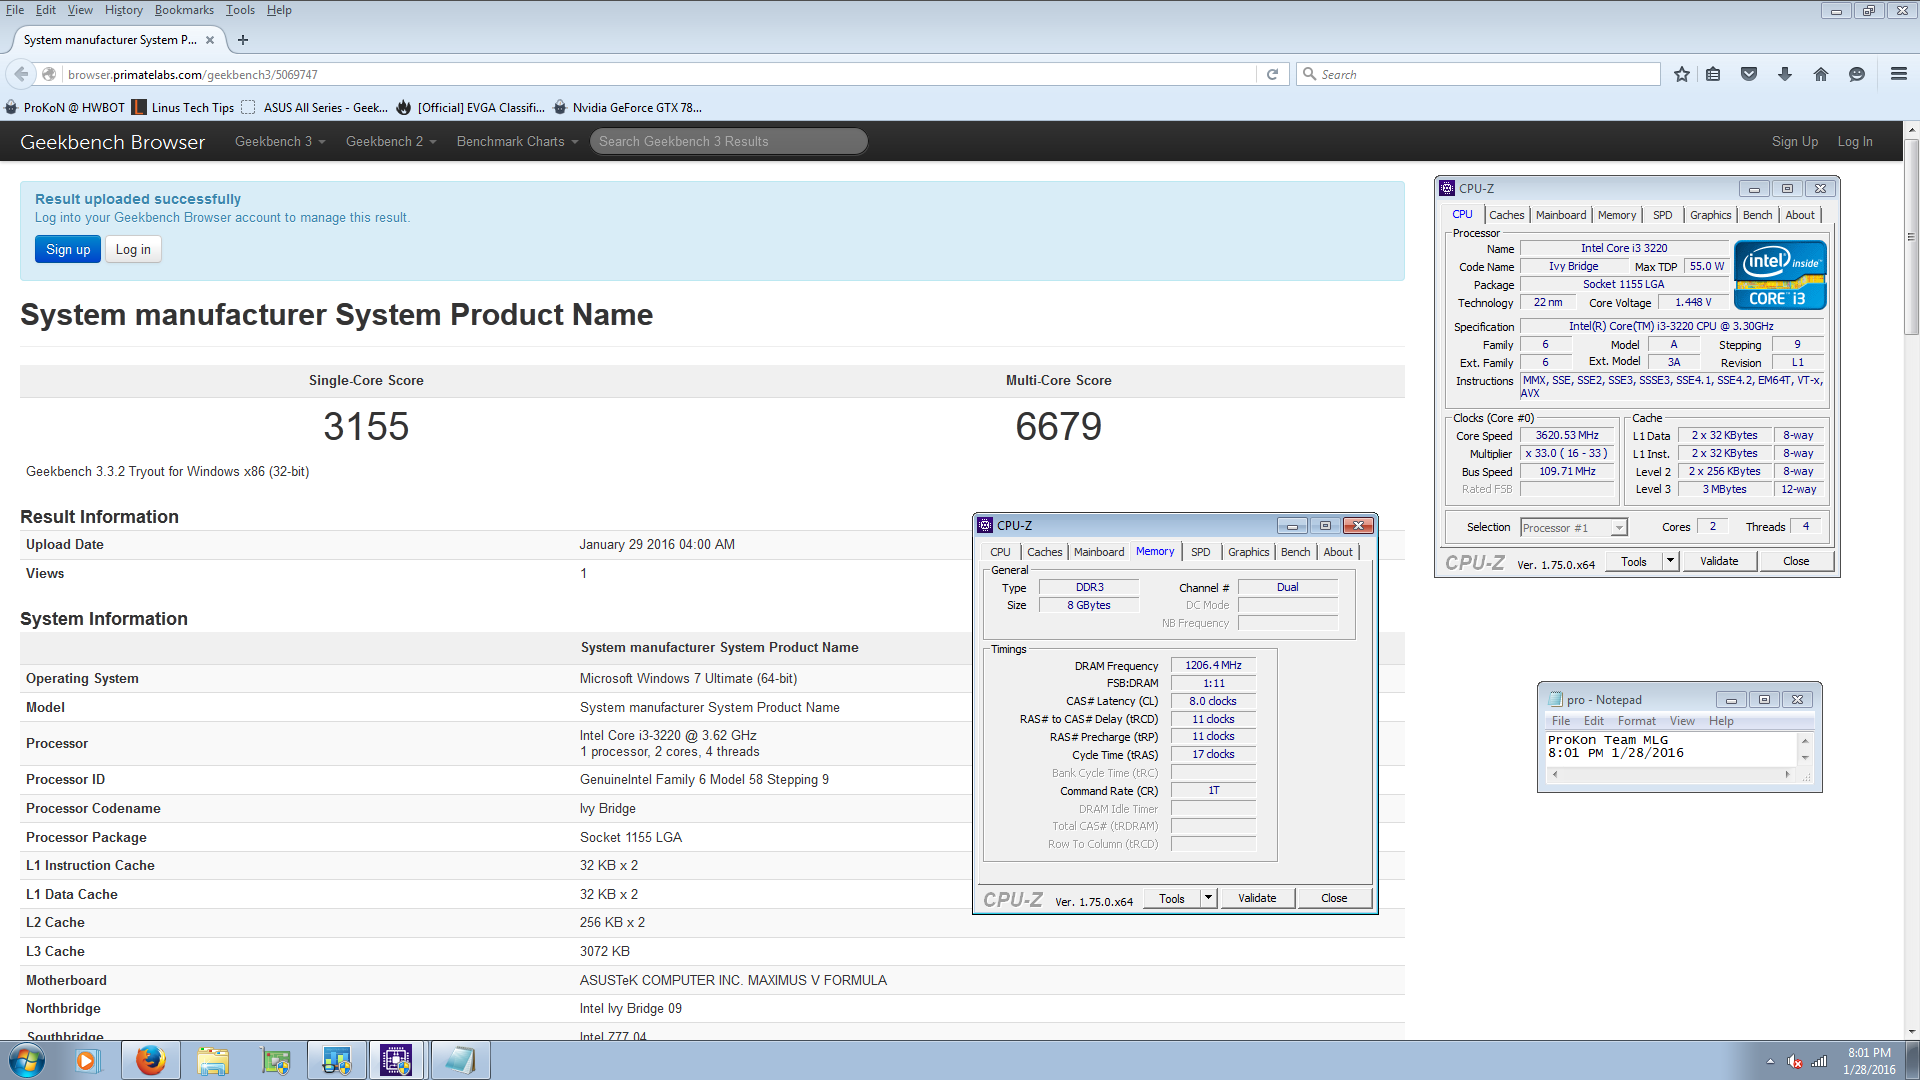Click the Notepad taskbar icon
This screenshot has height=1080, width=1920.
460,1060
